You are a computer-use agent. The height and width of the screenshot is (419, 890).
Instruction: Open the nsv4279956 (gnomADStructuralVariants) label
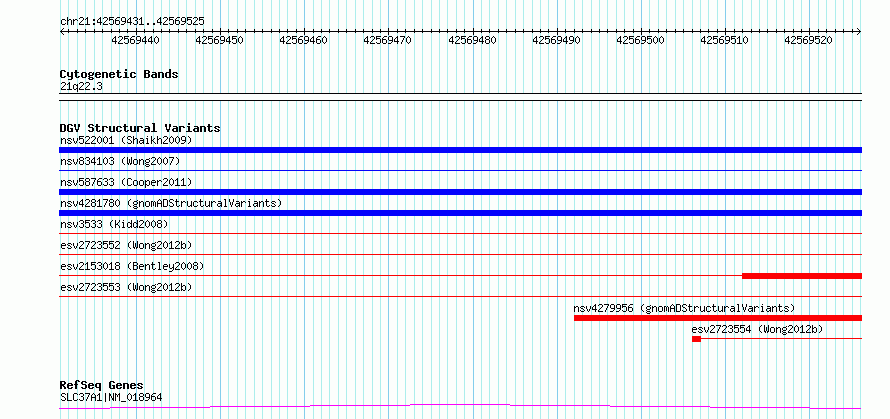[x=684, y=308]
